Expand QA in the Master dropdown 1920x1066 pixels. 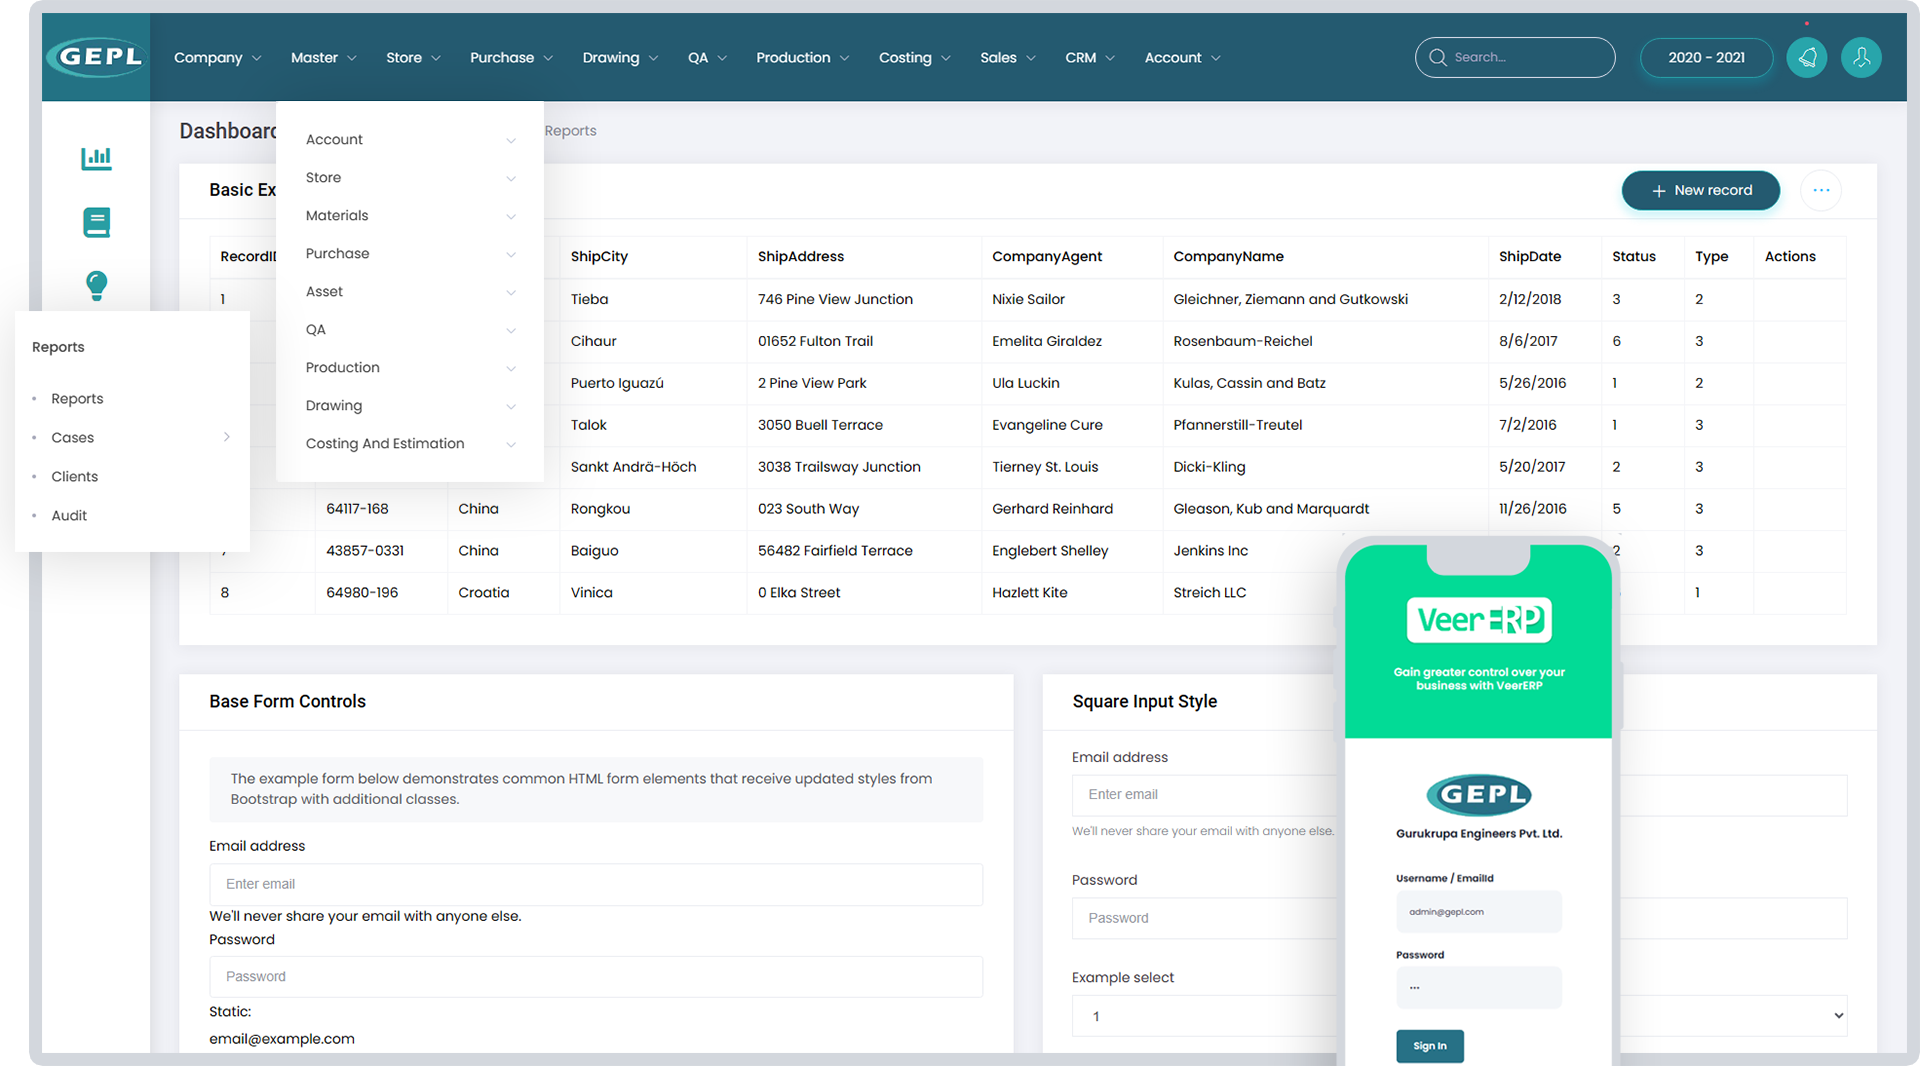coord(410,329)
